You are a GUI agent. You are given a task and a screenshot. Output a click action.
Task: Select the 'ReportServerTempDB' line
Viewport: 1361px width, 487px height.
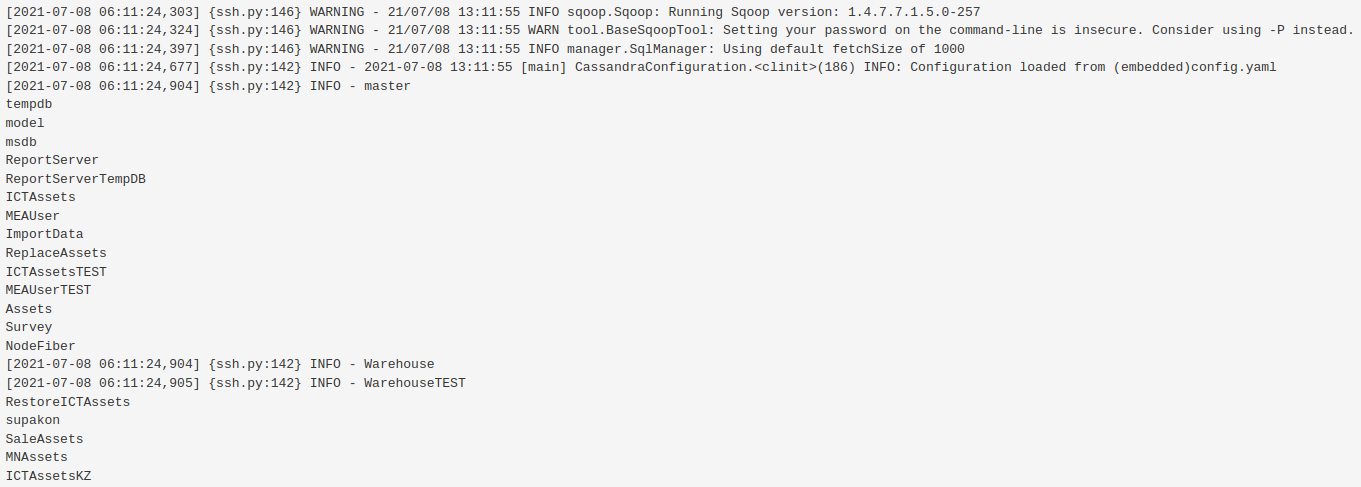pyautogui.click(x=76, y=179)
